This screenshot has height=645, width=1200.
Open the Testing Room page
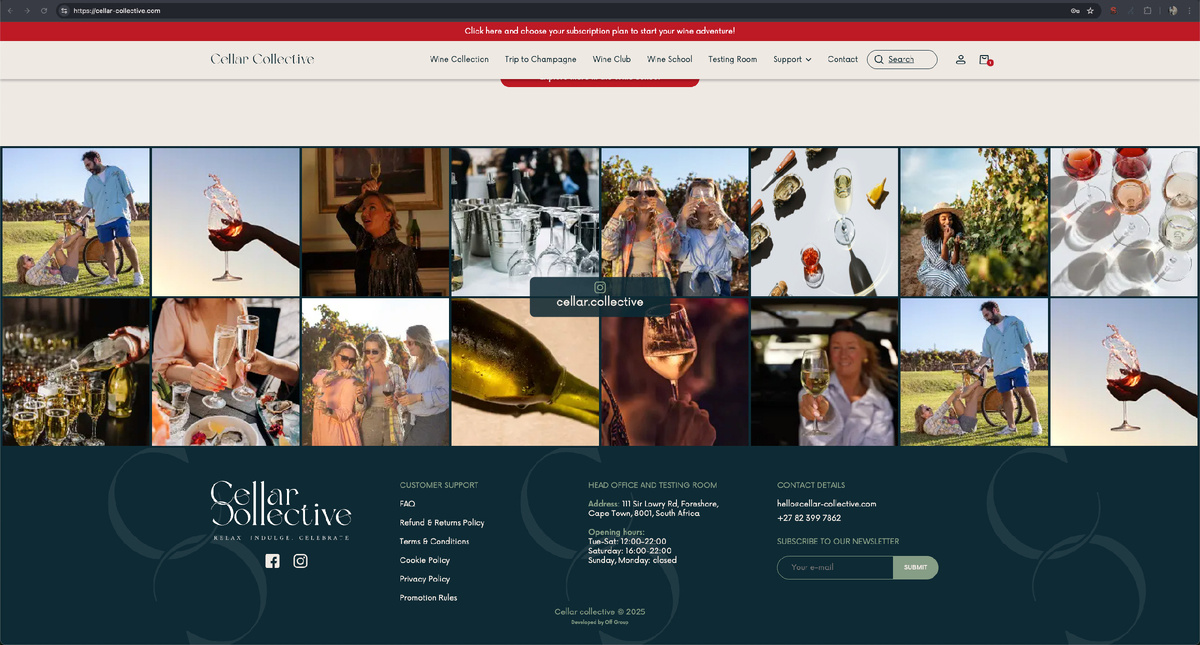tap(732, 59)
